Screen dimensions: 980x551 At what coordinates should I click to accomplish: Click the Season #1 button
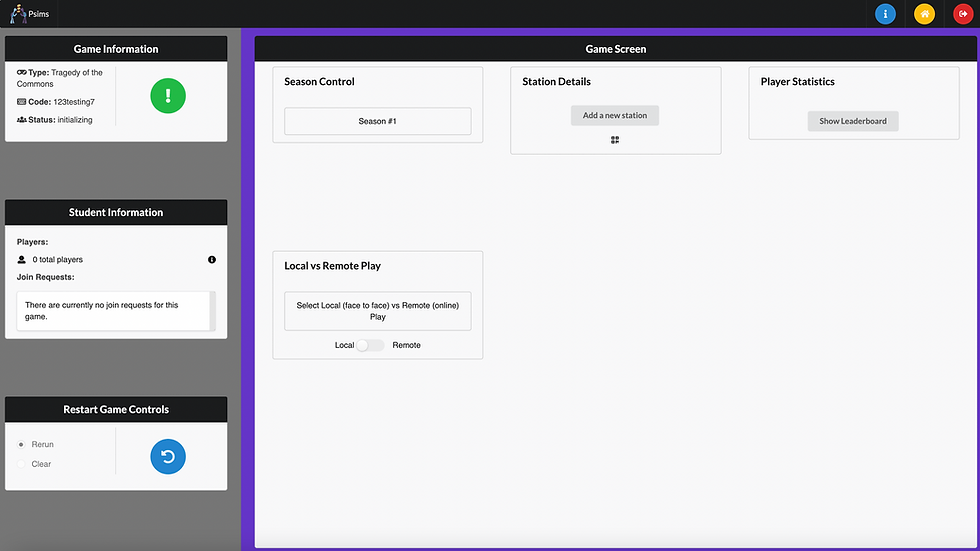pos(378,121)
